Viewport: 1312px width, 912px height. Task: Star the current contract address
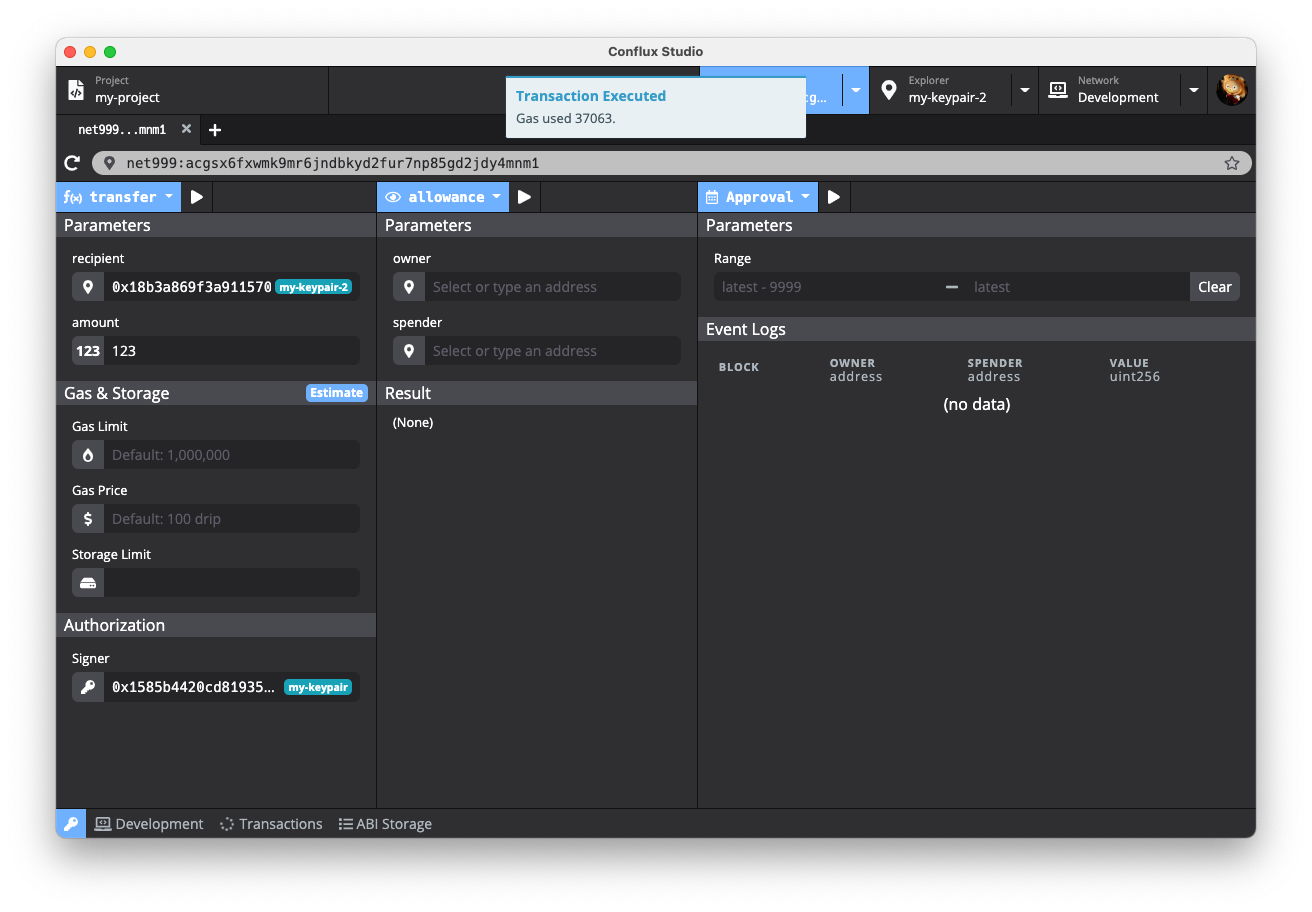pos(1232,163)
